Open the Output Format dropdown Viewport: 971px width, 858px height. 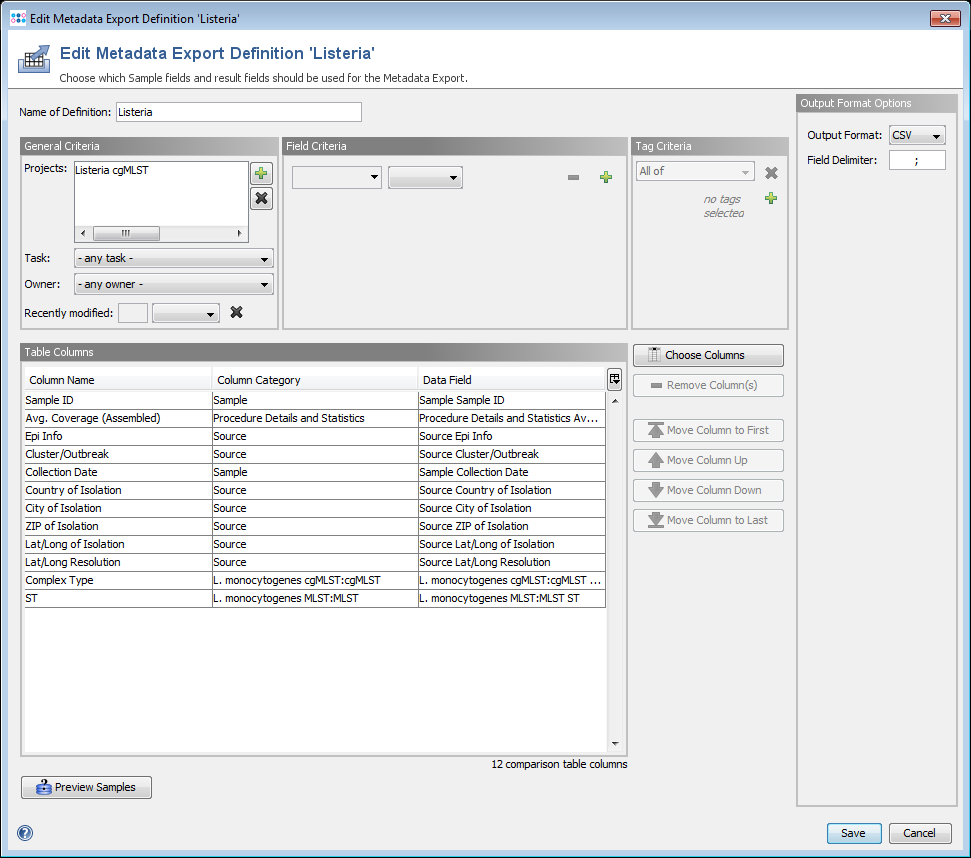pyautogui.click(x=917, y=136)
